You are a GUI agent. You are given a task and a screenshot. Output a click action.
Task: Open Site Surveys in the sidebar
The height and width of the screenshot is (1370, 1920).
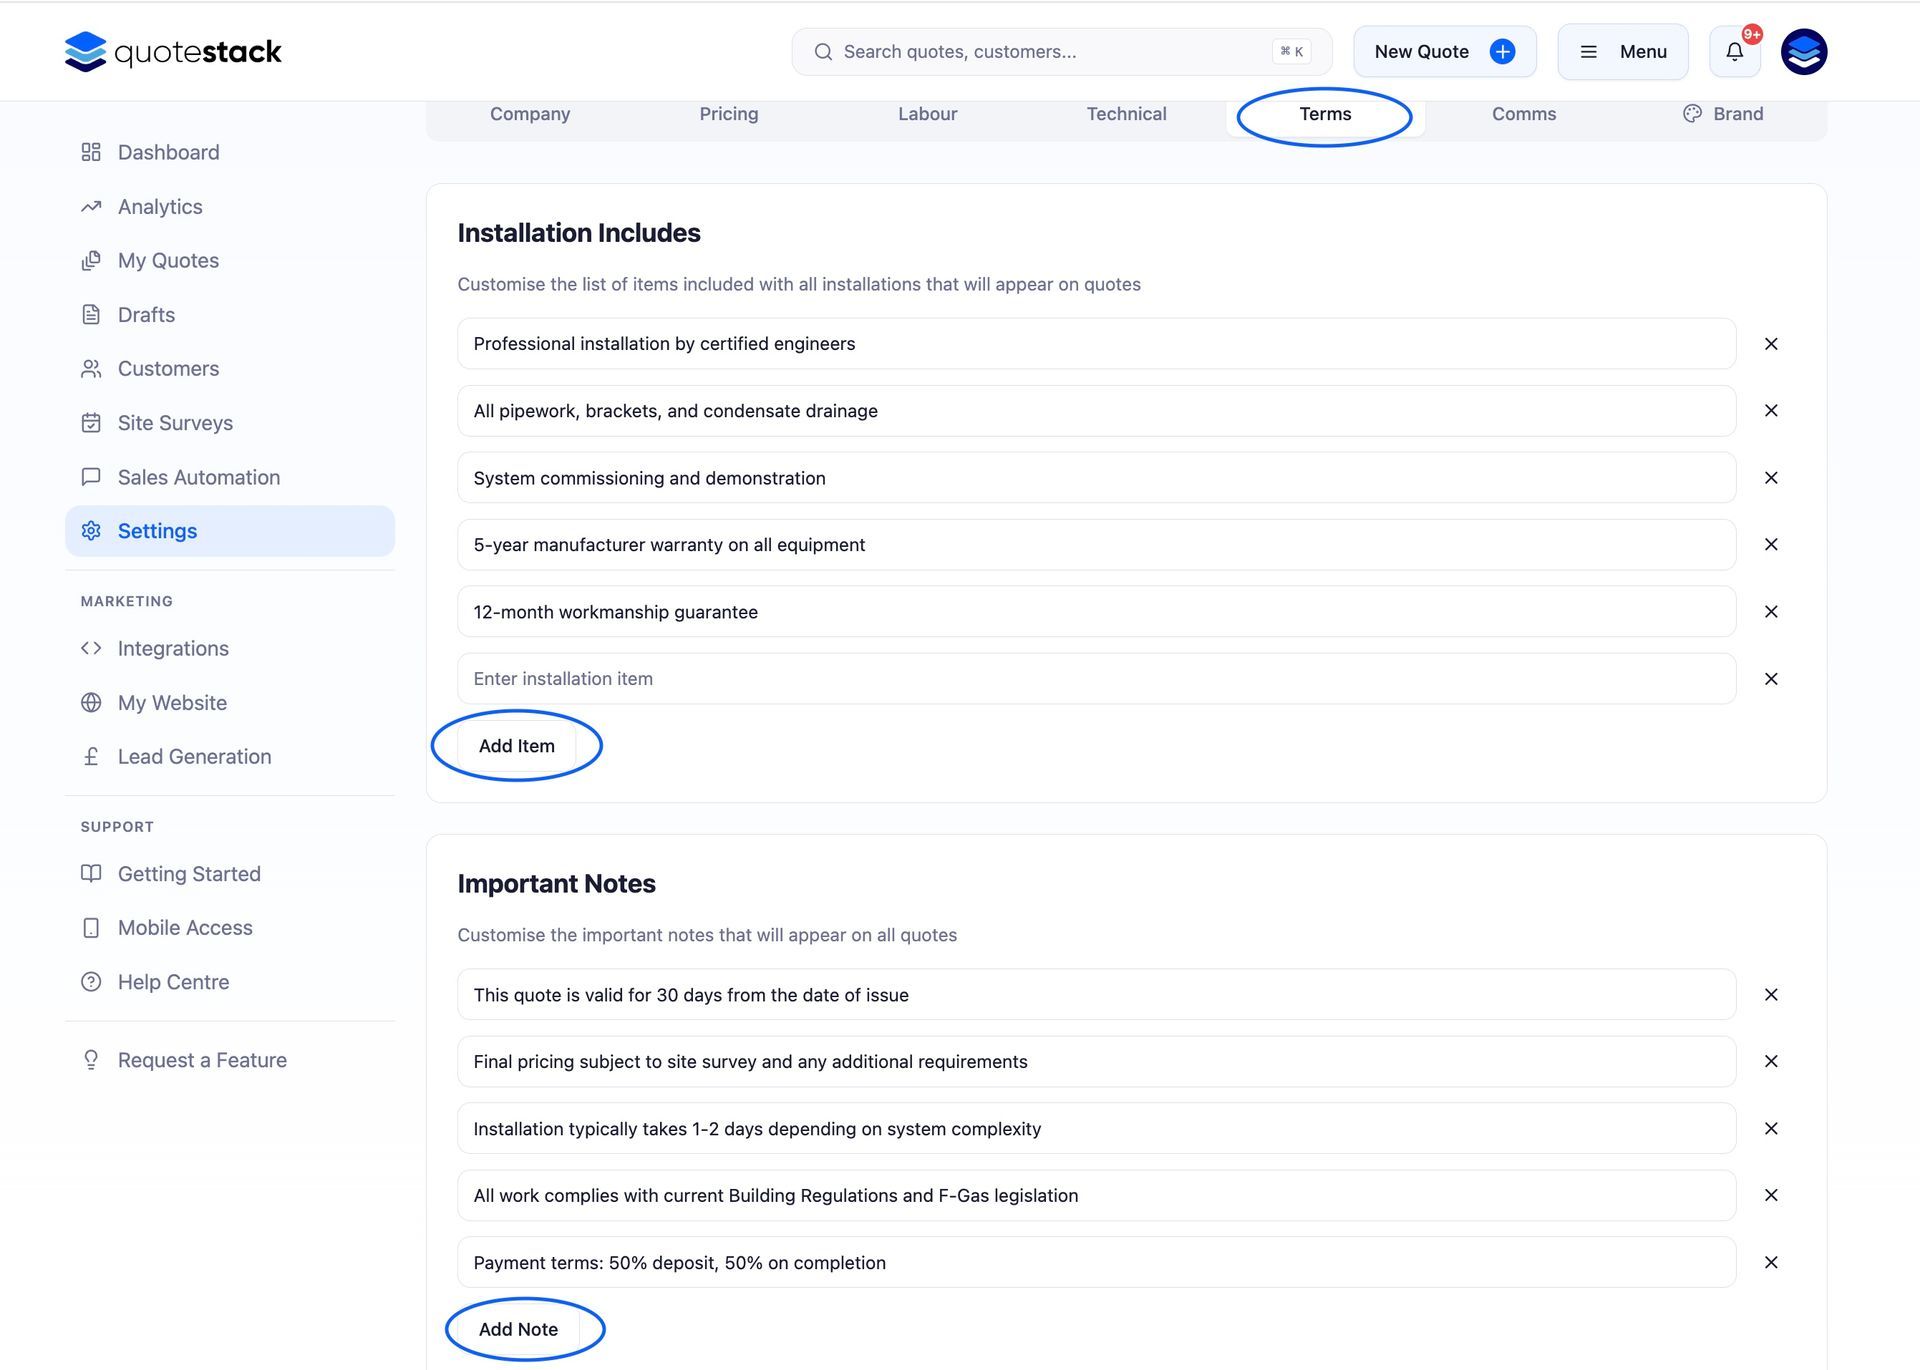tap(175, 423)
